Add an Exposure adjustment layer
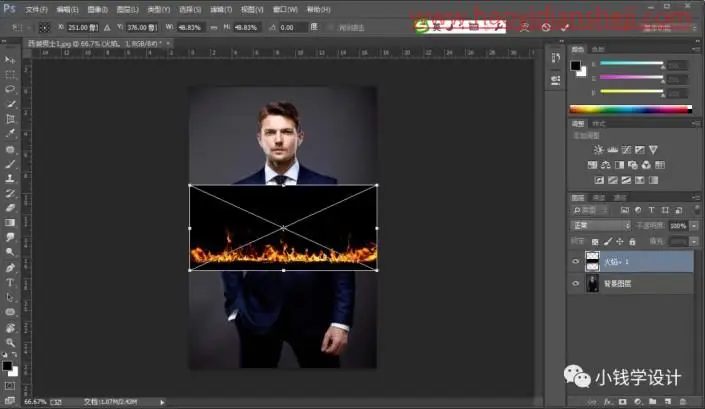The height and width of the screenshot is (409, 705). pos(640,150)
